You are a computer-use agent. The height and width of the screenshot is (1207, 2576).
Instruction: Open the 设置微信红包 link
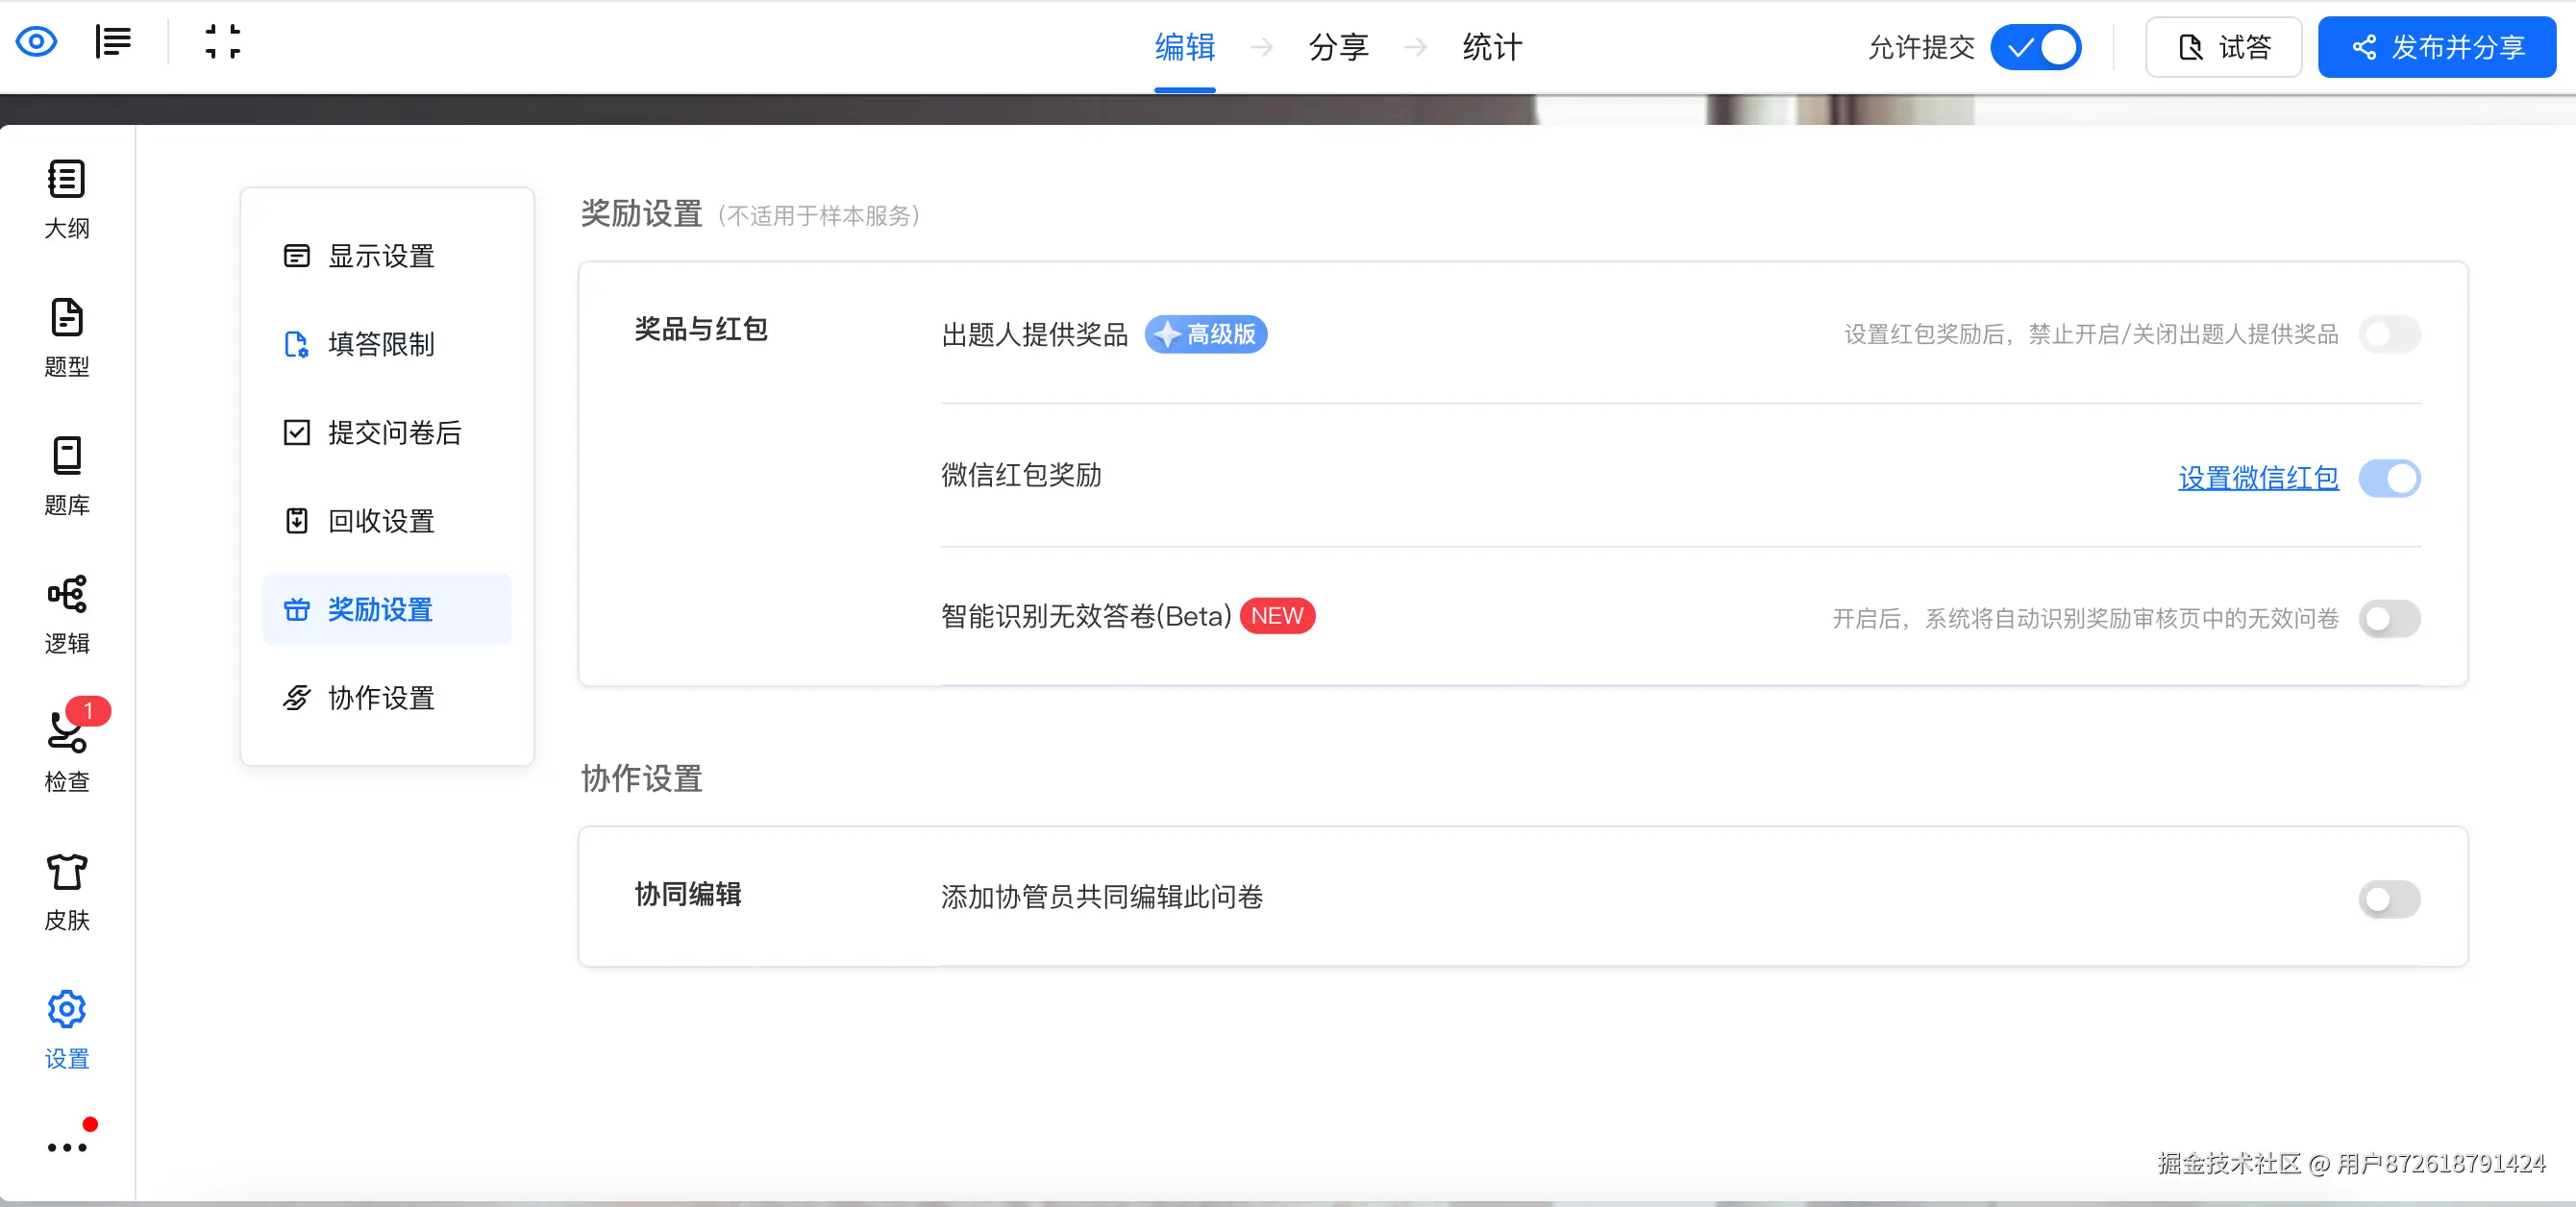tap(2258, 478)
